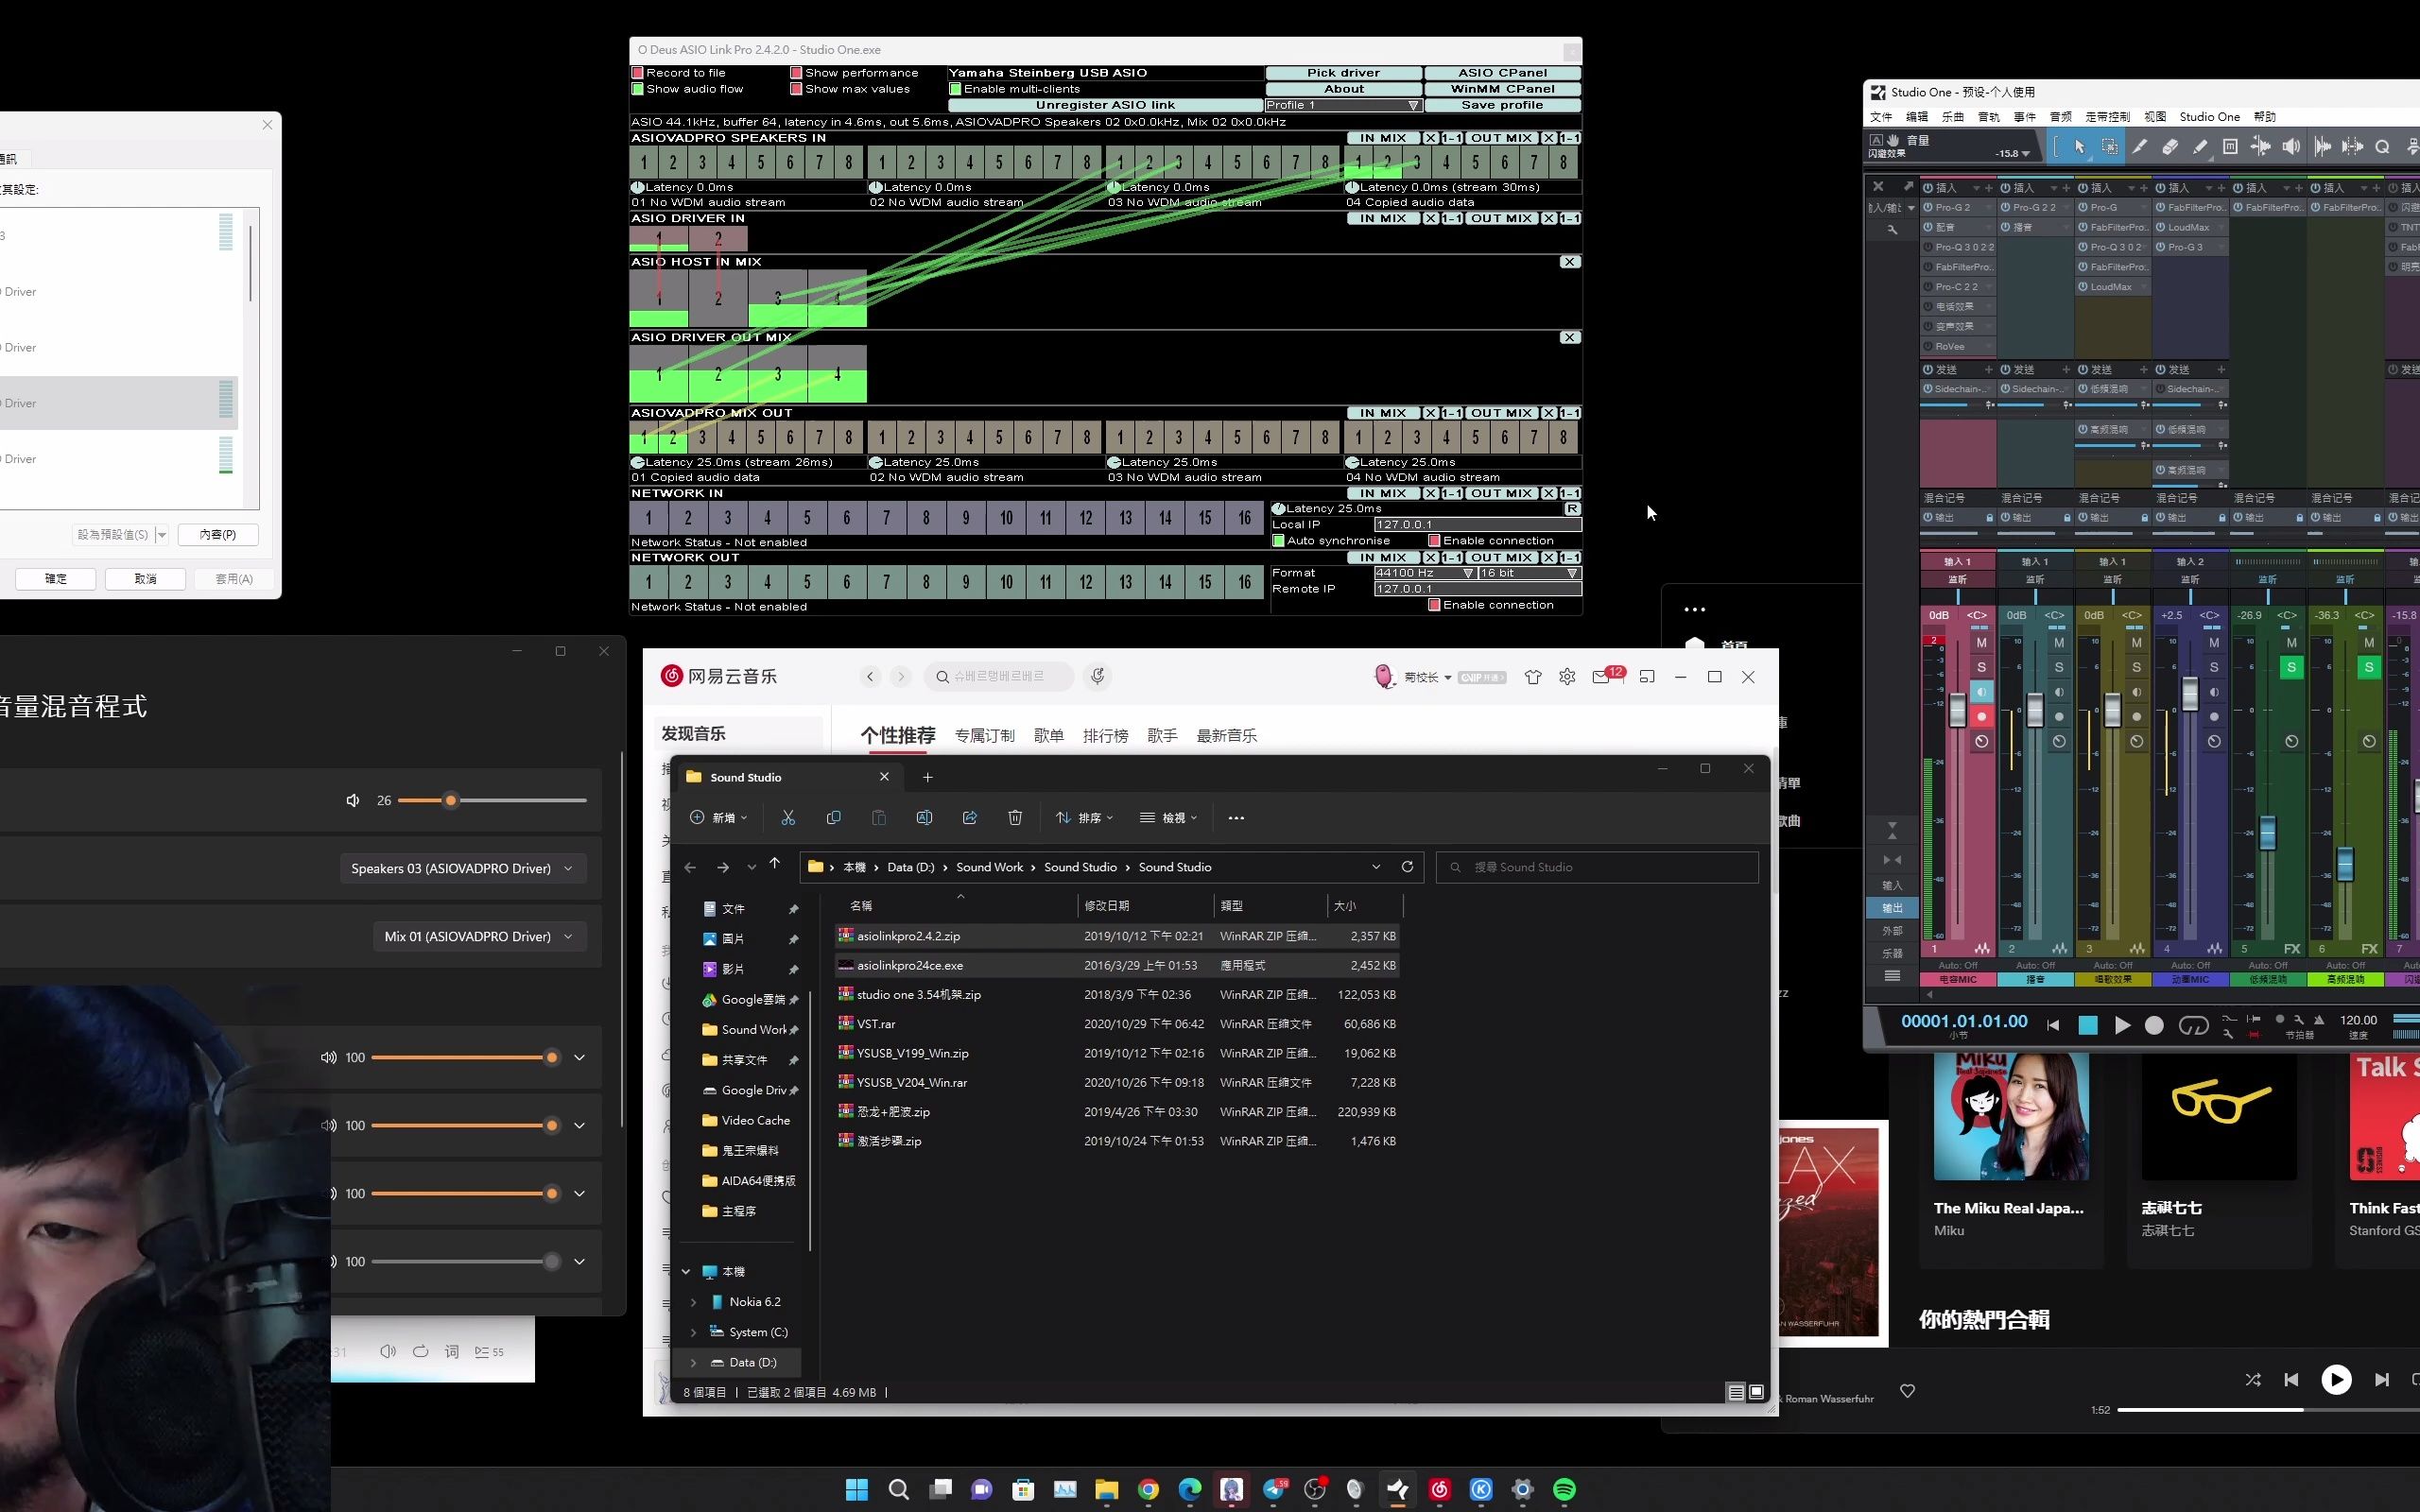Toggle Enable multi-clients in ASIO Link Pro
The image size is (2420, 1512).
pos(955,89)
